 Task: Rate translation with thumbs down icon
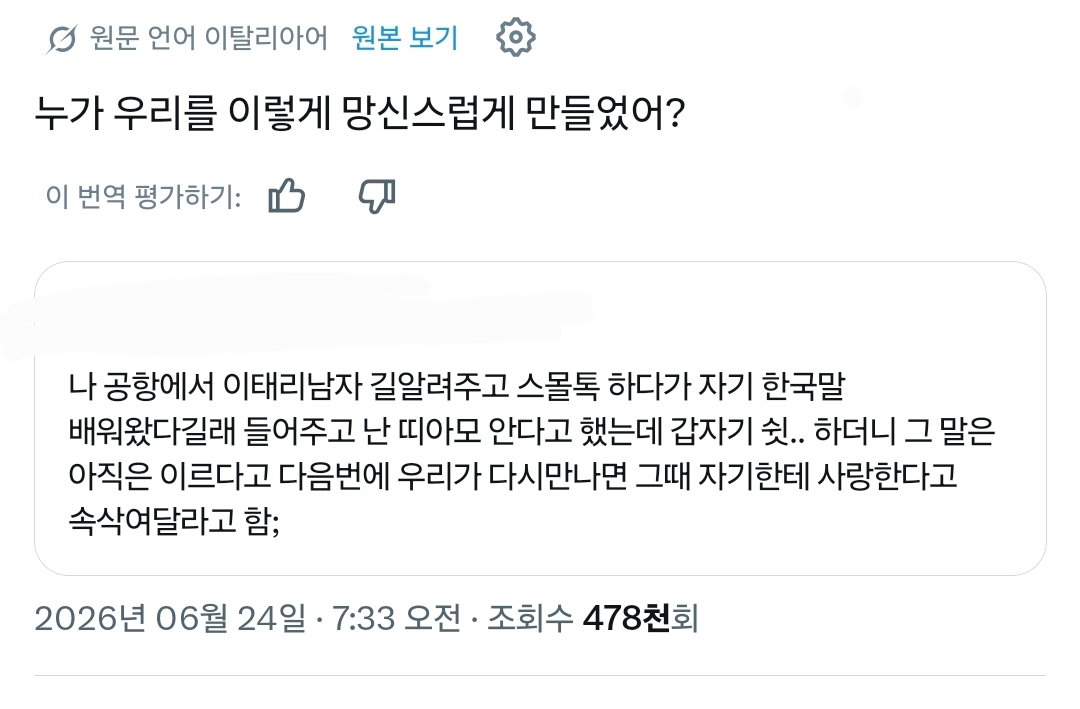(x=377, y=196)
